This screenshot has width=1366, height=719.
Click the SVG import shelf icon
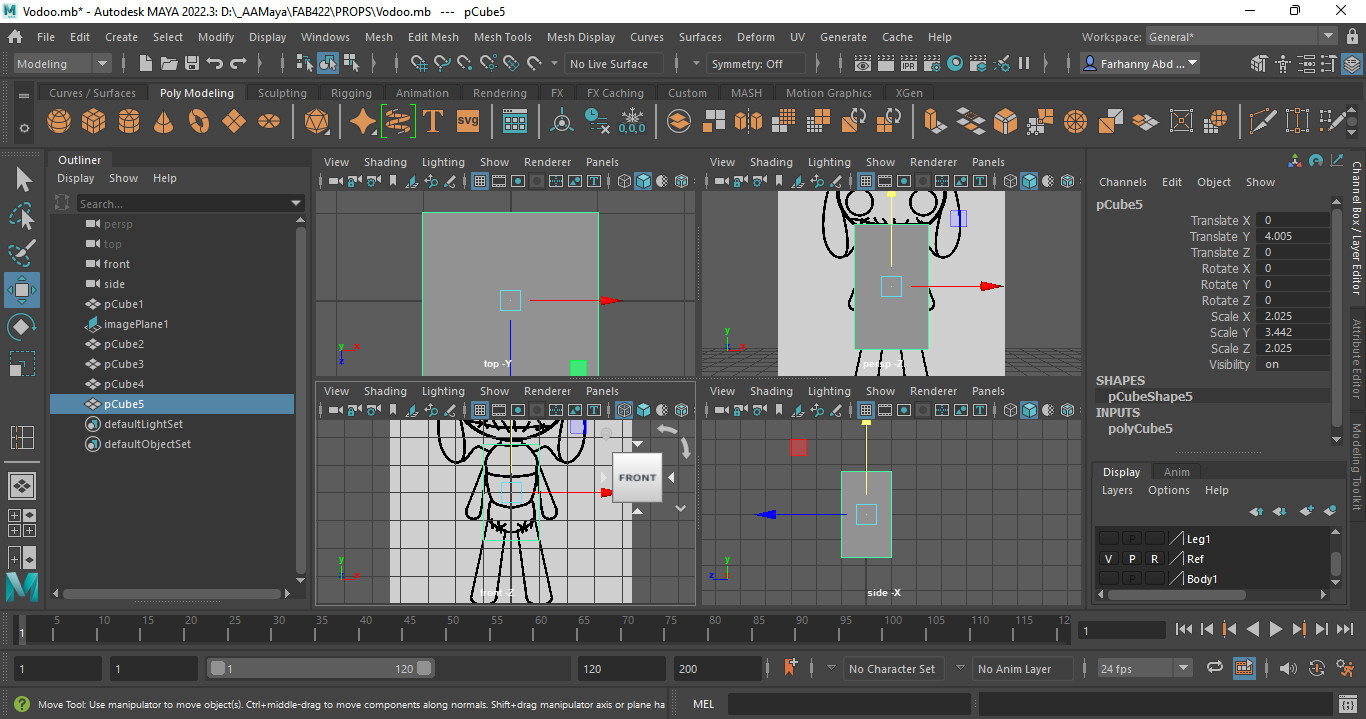click(x=468, y=122)
